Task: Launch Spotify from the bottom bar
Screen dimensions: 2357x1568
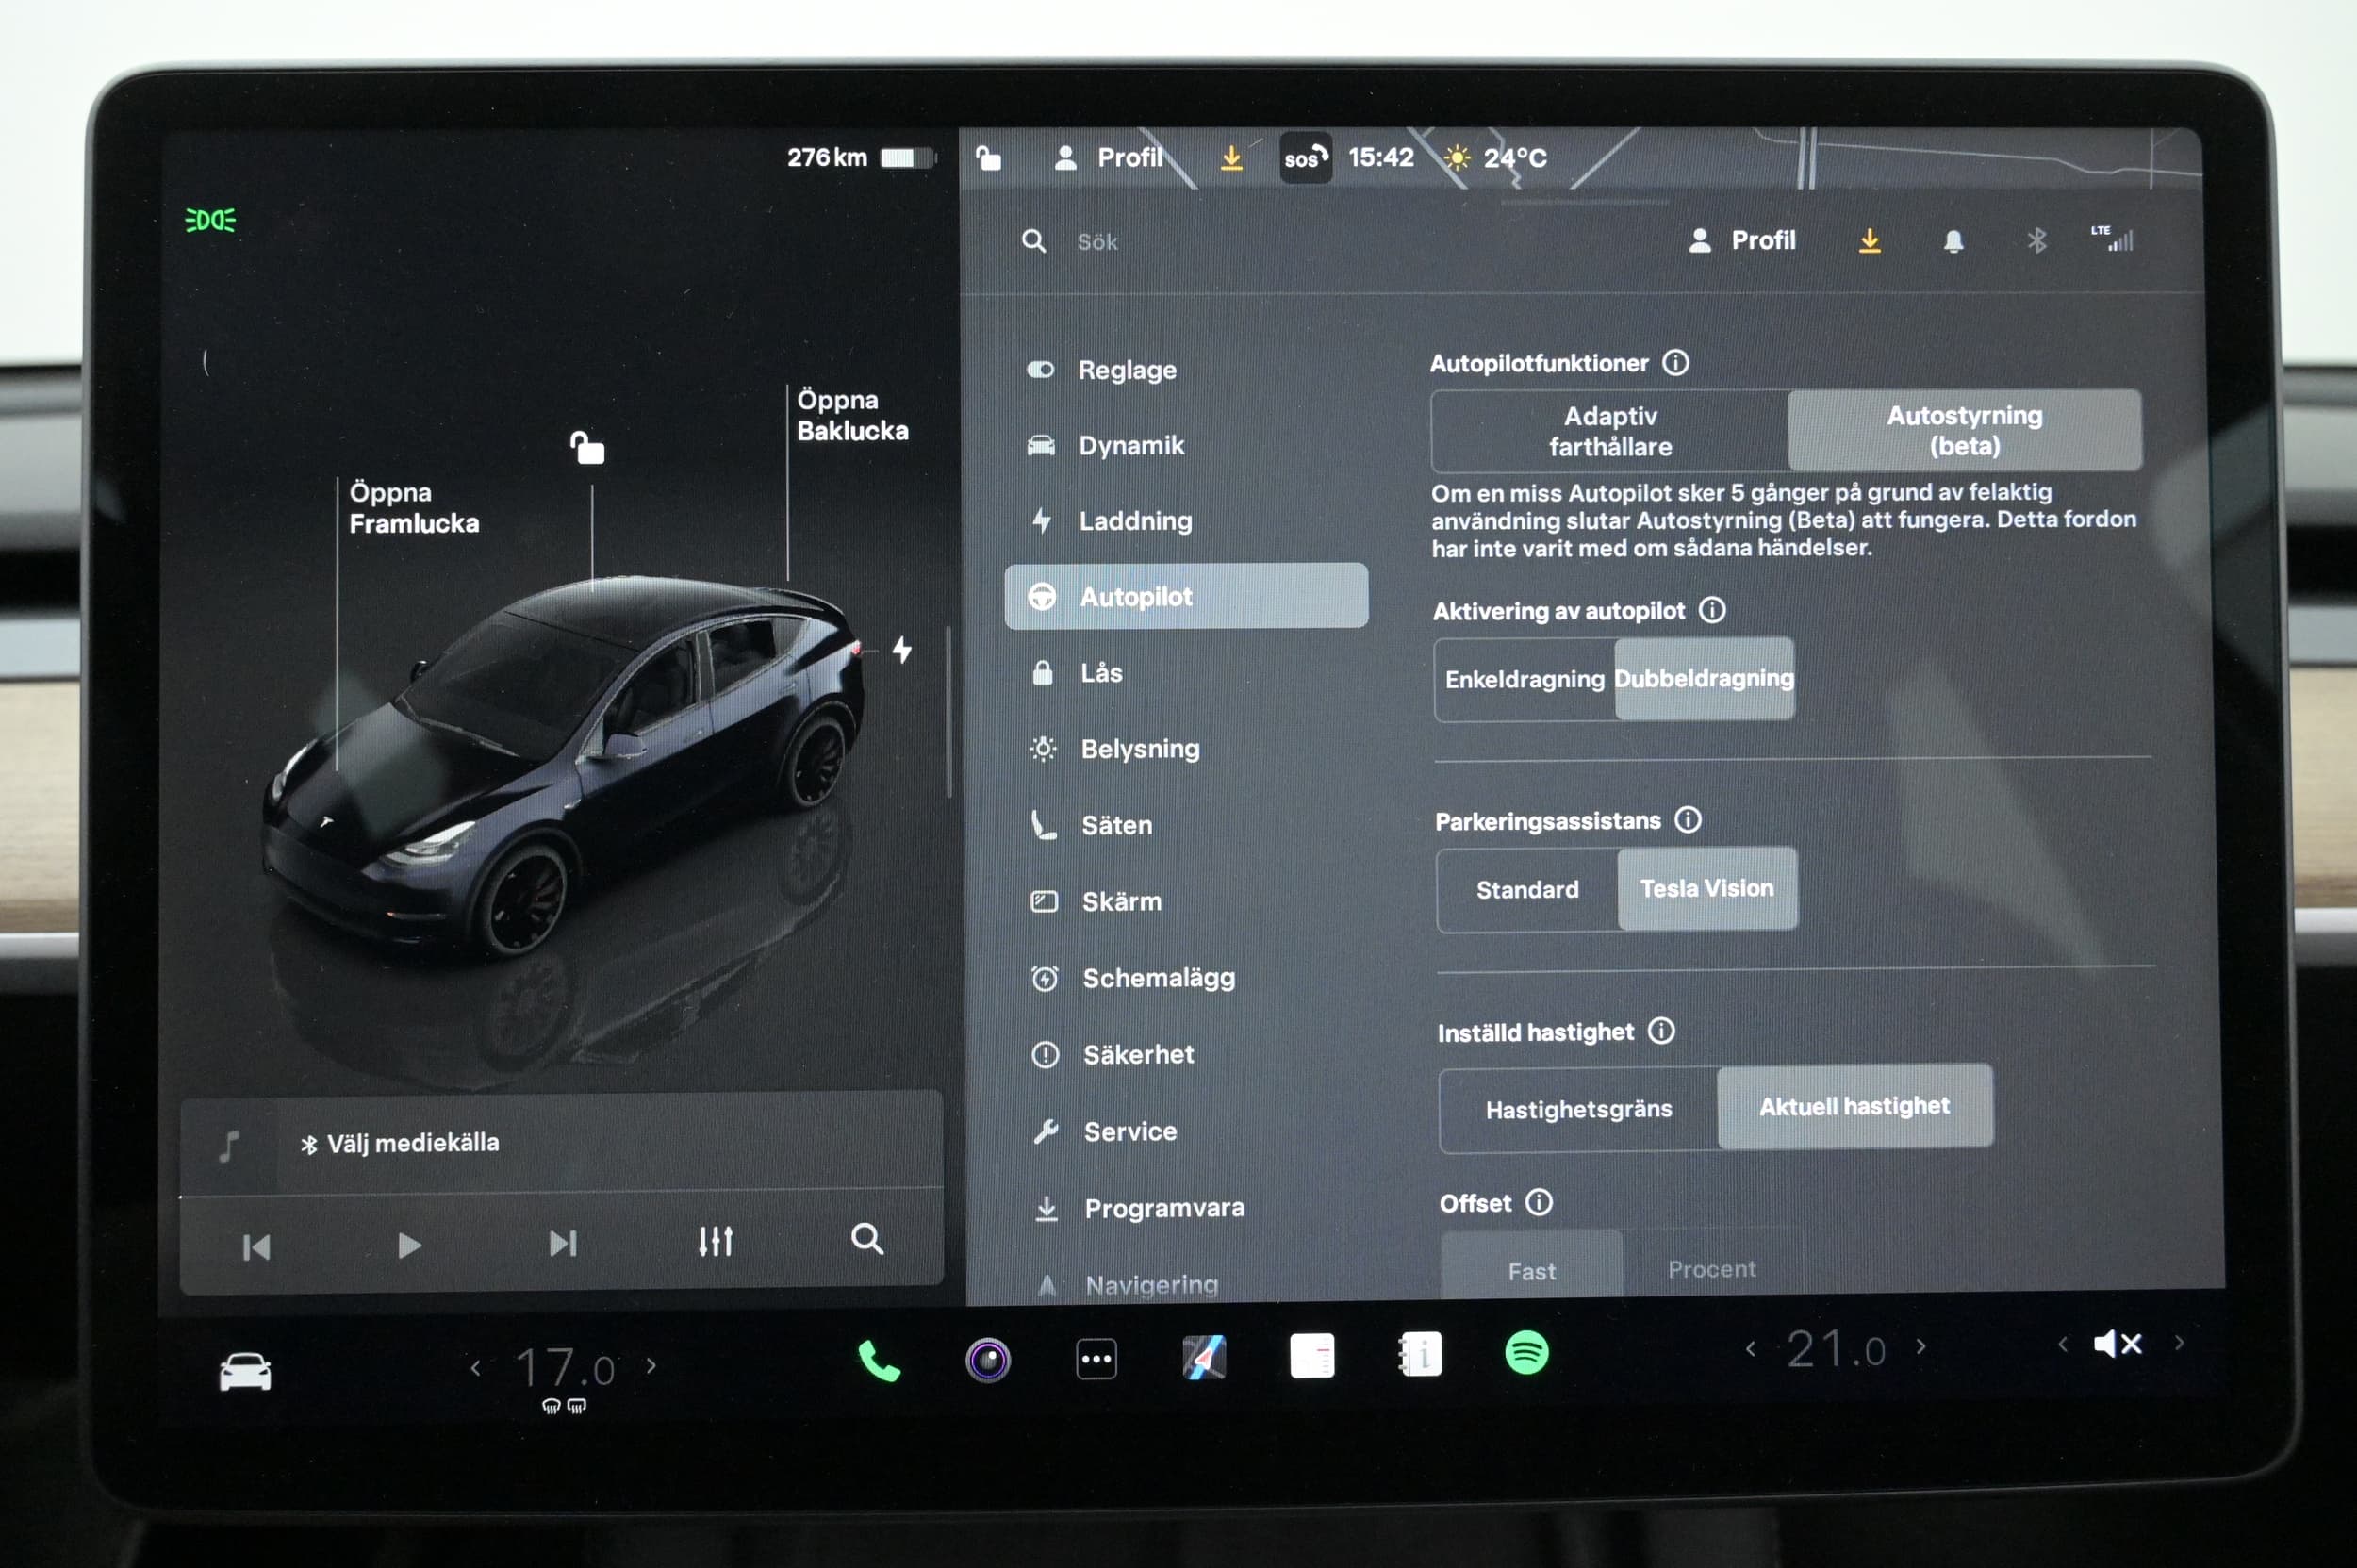Action: point(1527,1353)
